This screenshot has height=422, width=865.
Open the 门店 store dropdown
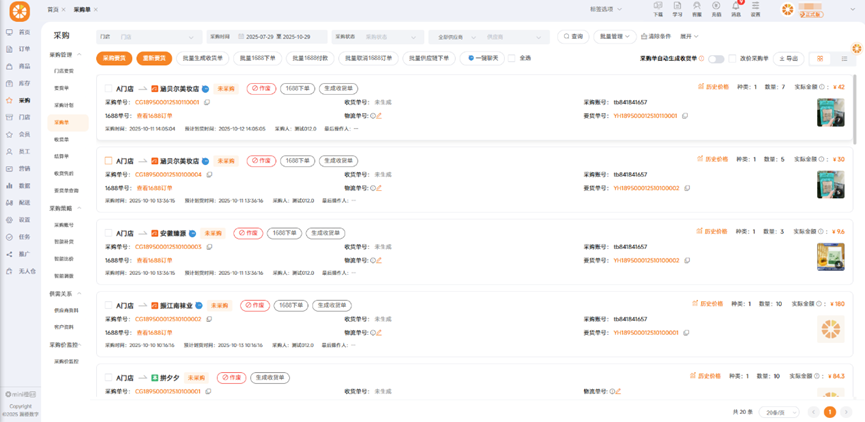[149, 37]
